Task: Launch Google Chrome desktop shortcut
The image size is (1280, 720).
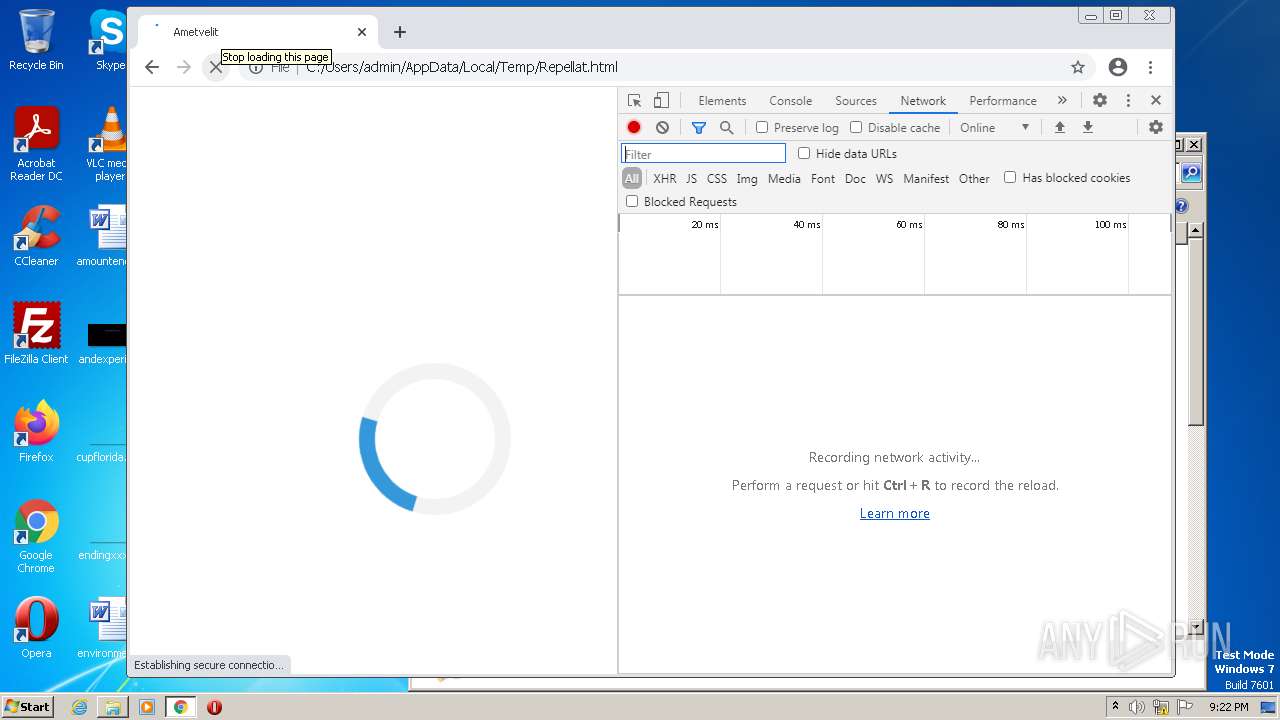Action: tap(36, 537)
